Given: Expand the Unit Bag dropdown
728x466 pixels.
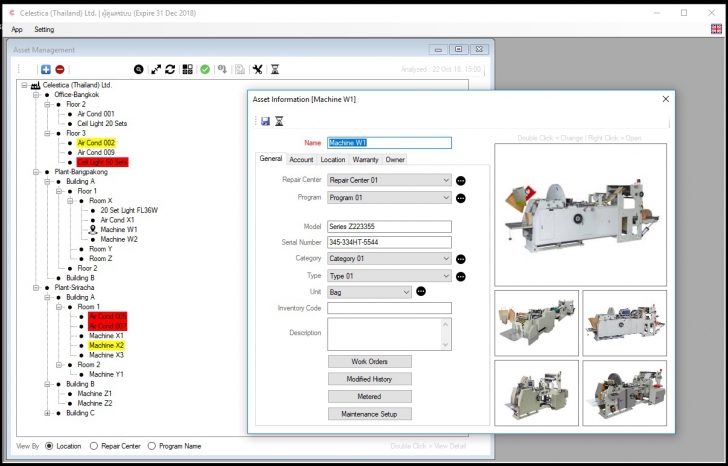Looking at the screenshot, I should point(406,292).
